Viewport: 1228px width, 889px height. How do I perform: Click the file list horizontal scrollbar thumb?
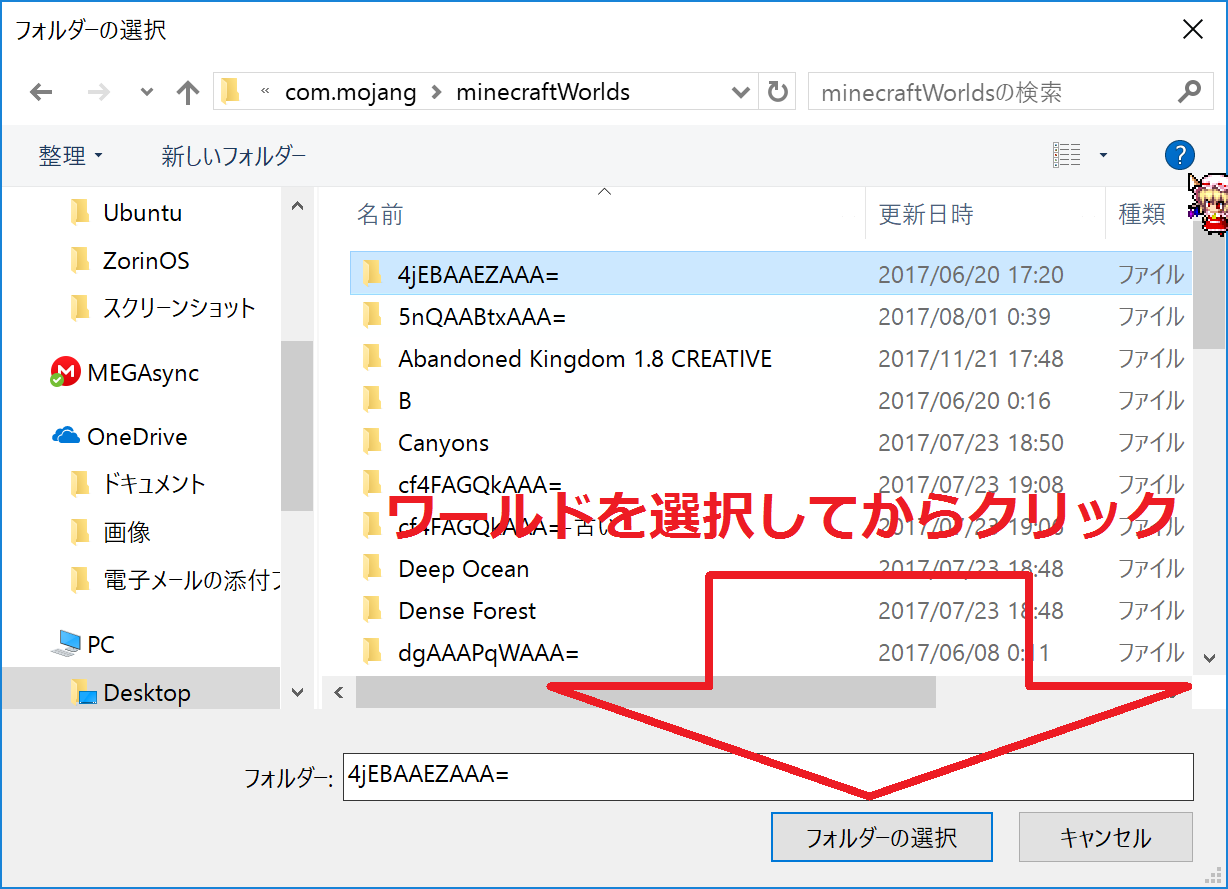coord(645,692)
